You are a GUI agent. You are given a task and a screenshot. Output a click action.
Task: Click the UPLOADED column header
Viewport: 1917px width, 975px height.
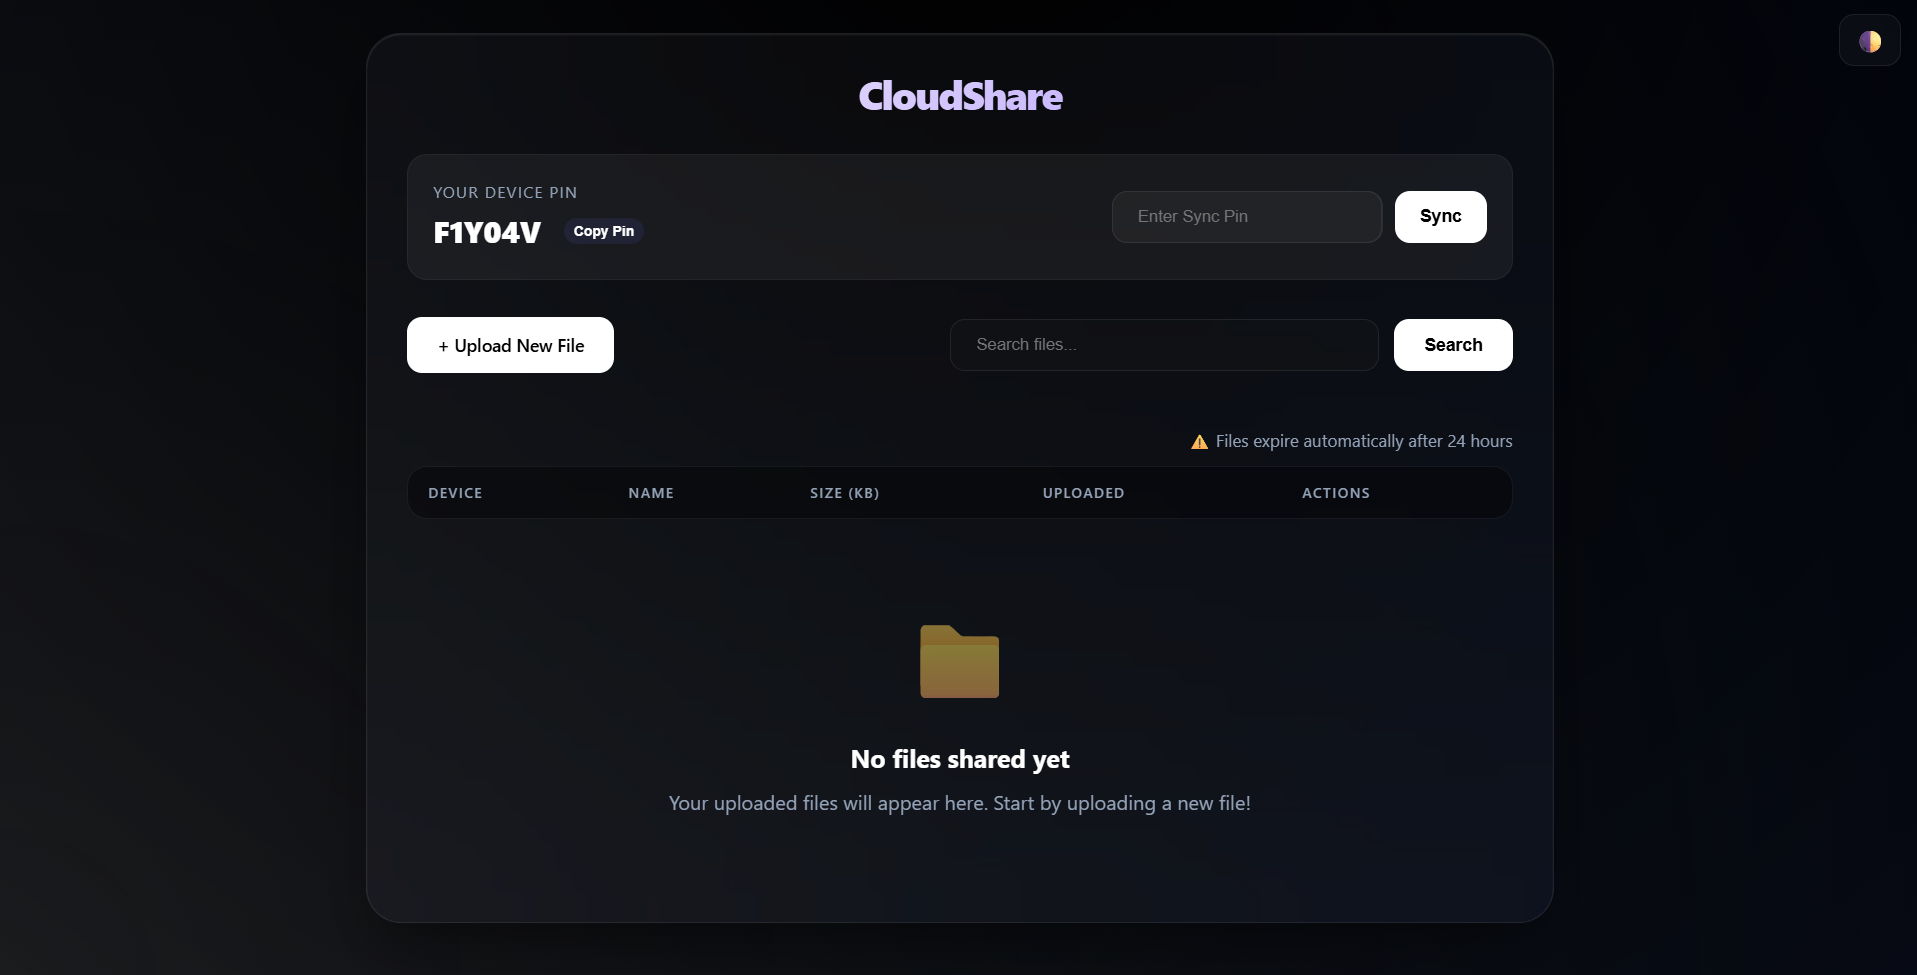point(1083,493)
